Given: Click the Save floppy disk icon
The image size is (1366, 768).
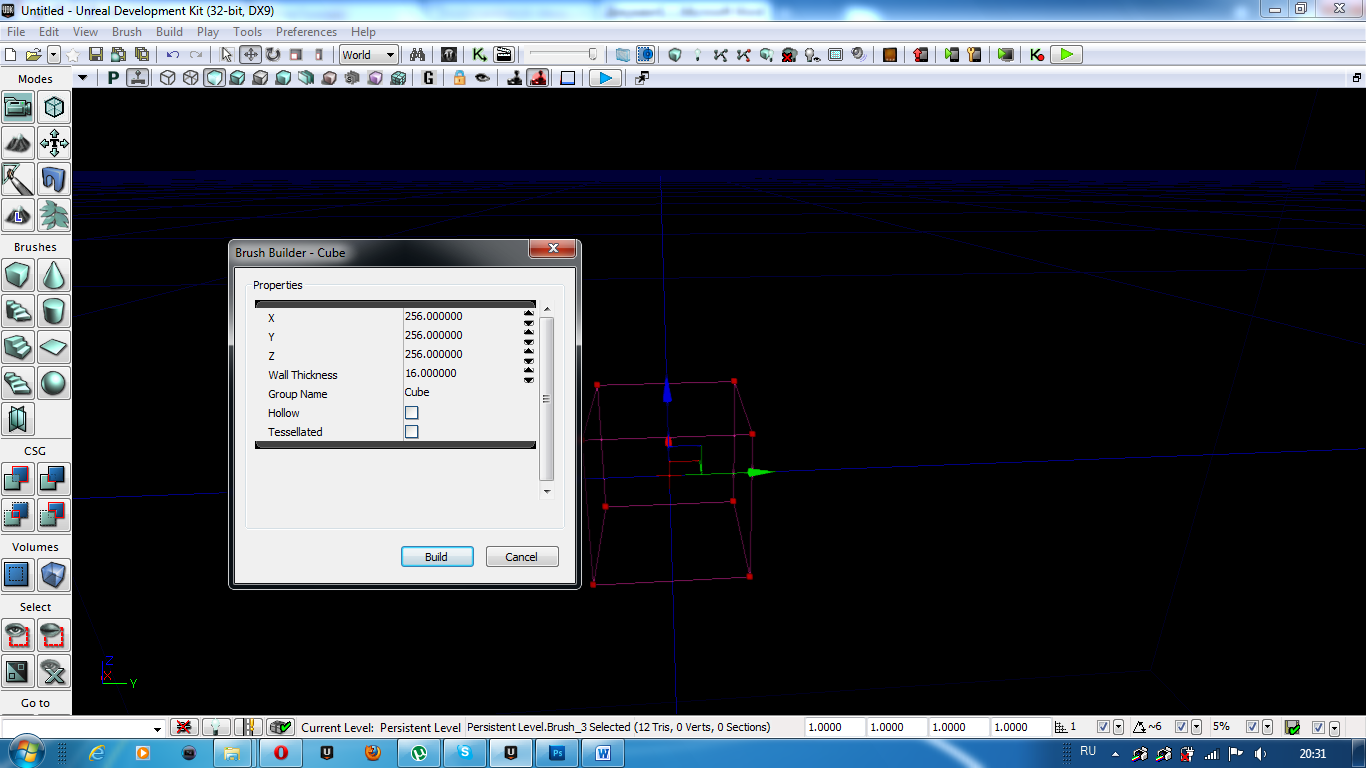Looking at the screenshot, I should (x=97, y=55).
